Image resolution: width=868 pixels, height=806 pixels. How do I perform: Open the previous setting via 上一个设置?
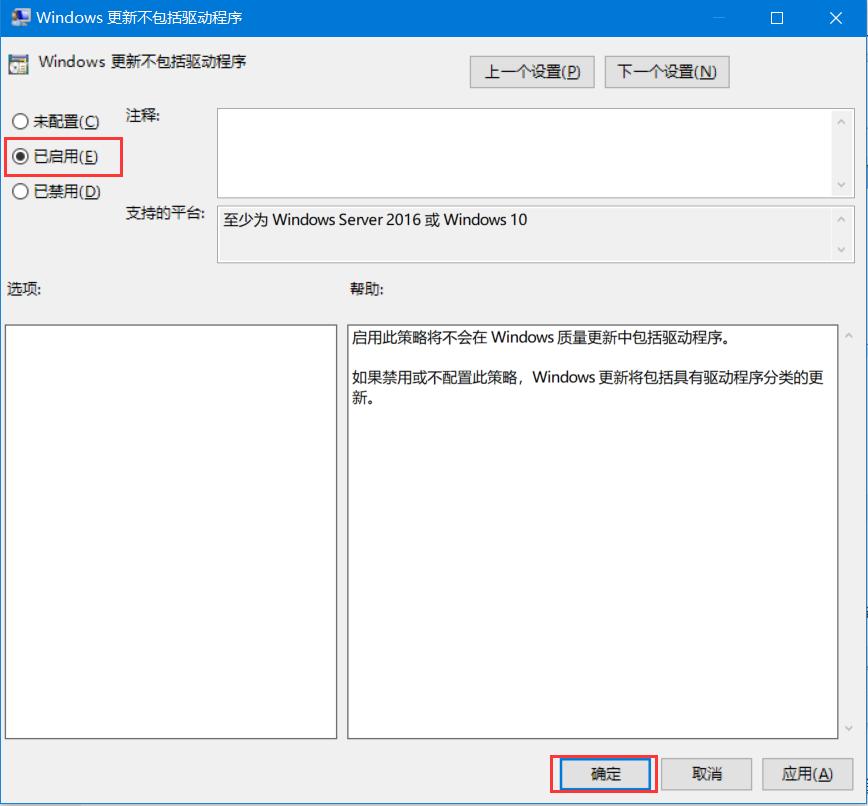(x=531, y=71)
